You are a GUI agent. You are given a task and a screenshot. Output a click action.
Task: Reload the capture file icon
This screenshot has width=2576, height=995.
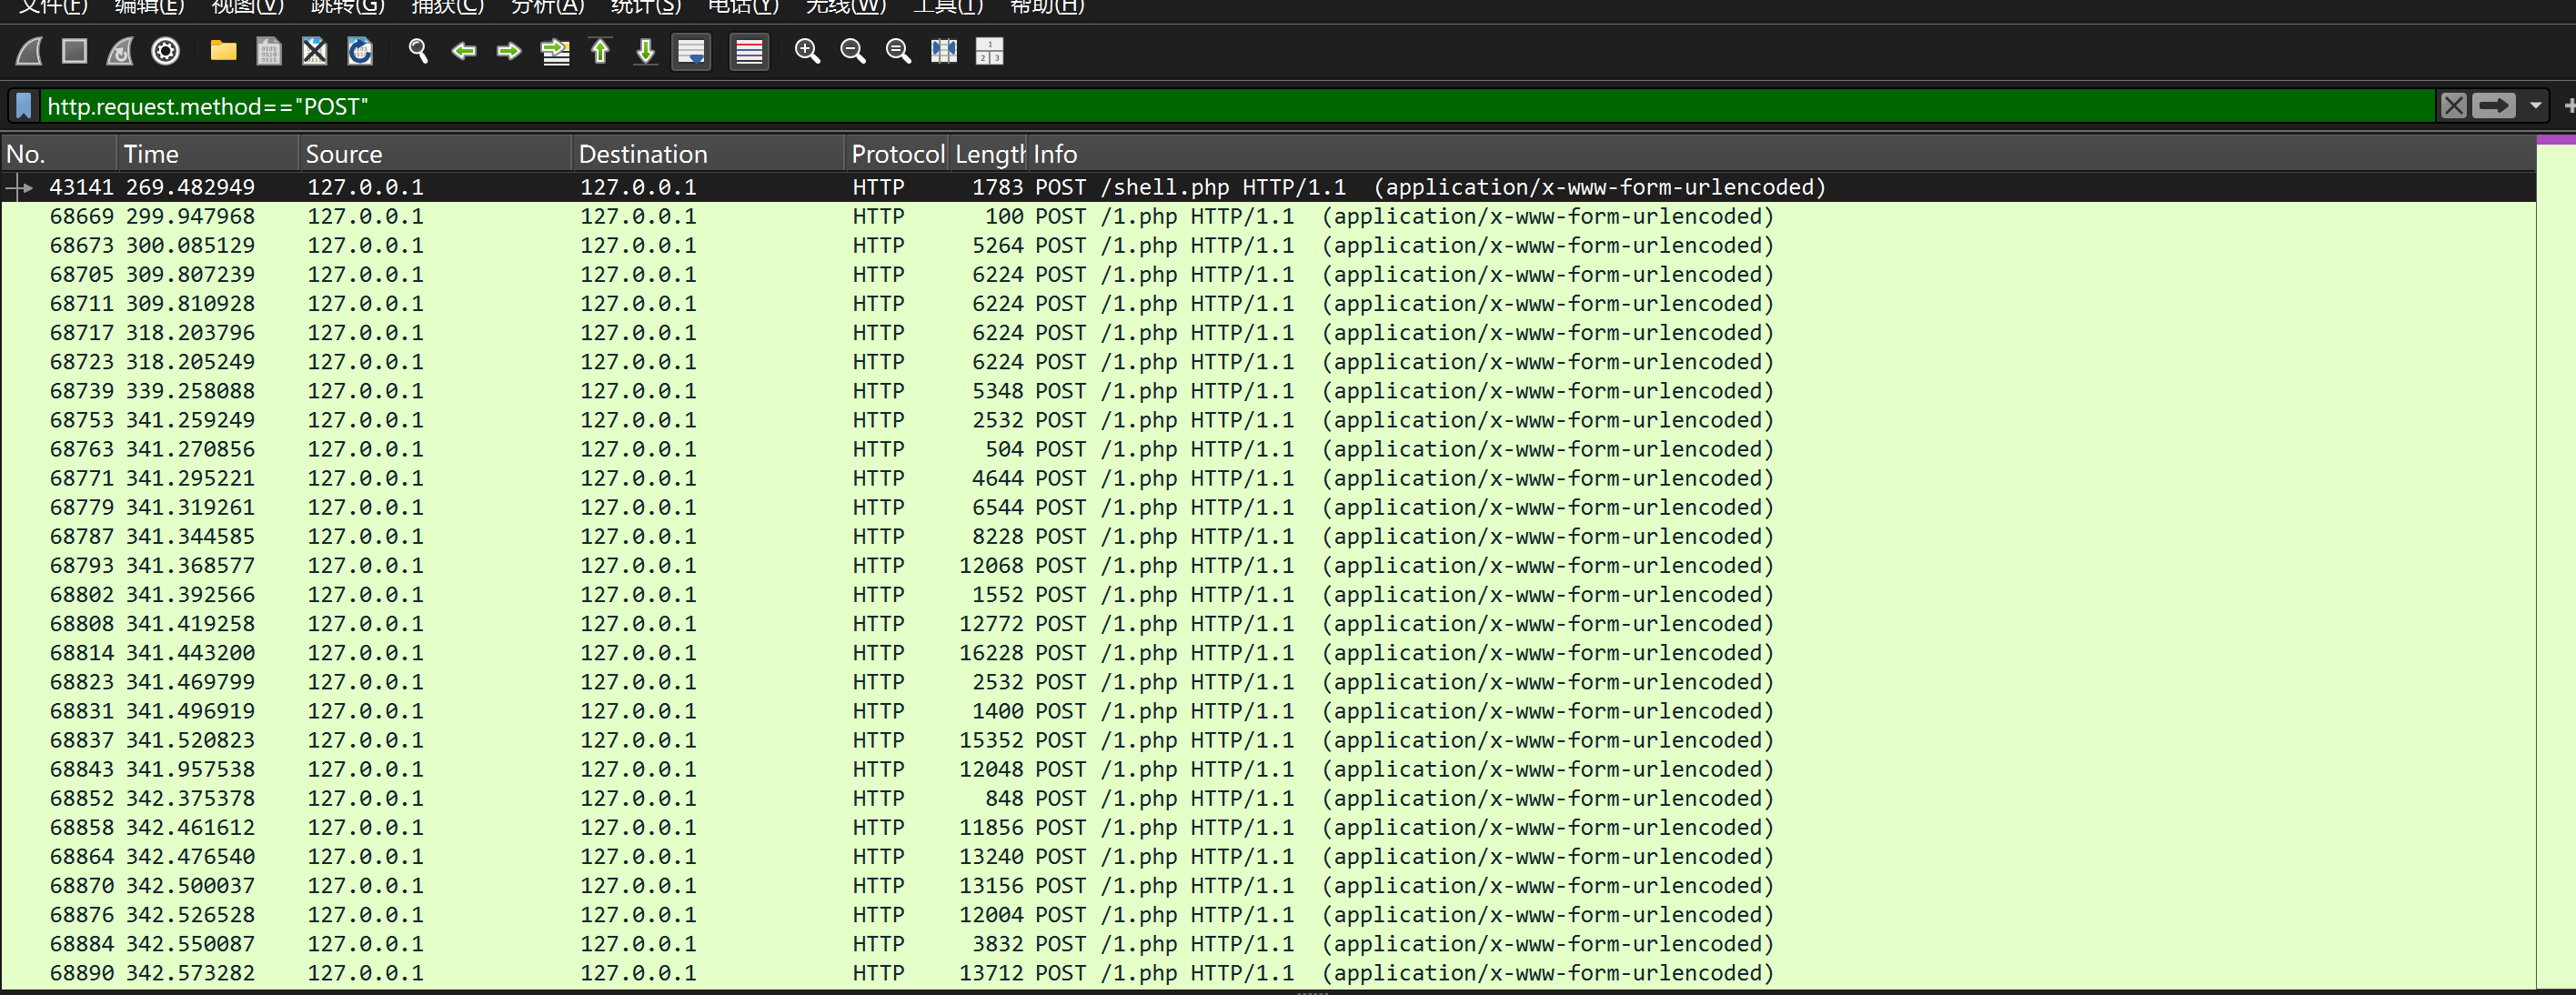coord(360,51)
